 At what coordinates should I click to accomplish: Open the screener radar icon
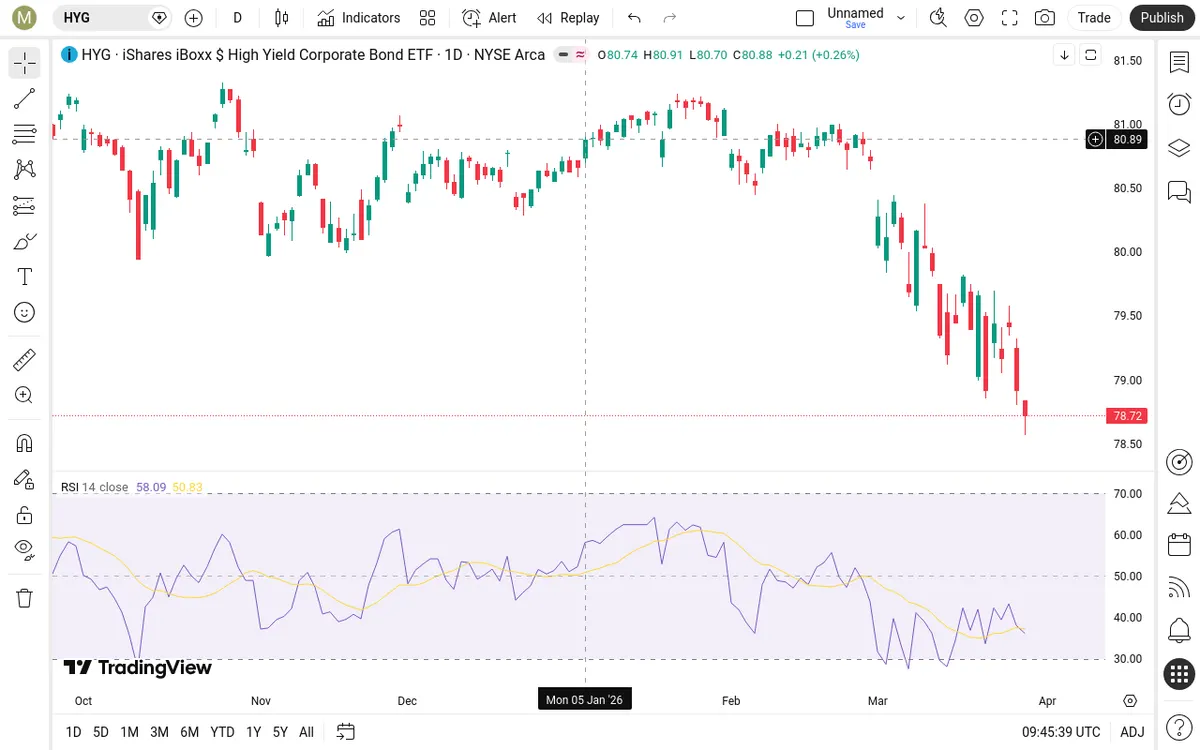point(1179,462)
